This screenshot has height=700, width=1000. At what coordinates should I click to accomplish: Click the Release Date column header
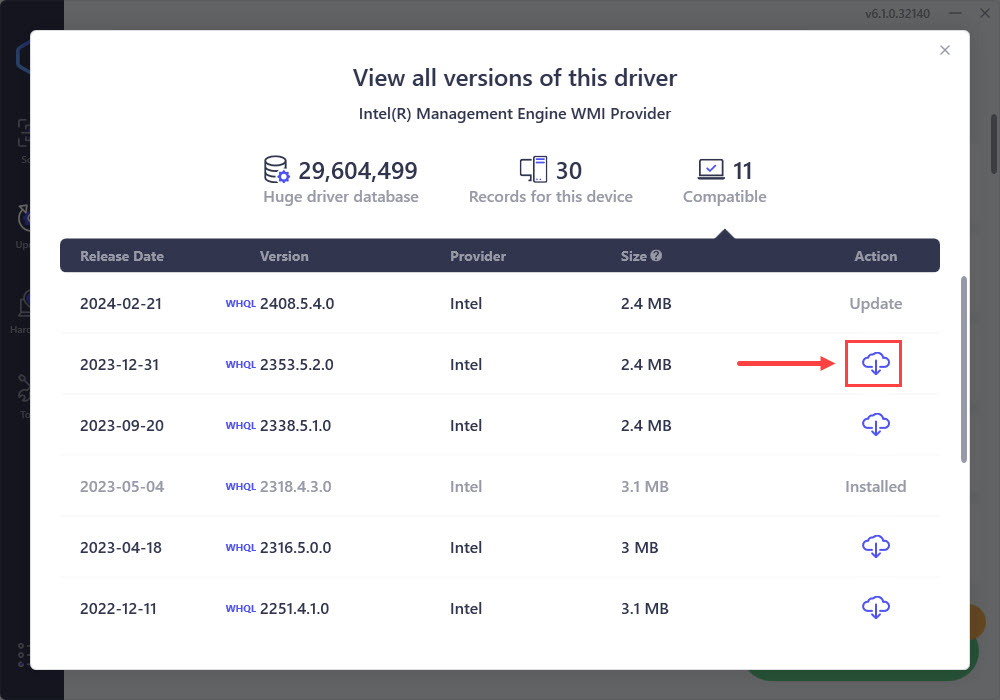tap(121, 256)
